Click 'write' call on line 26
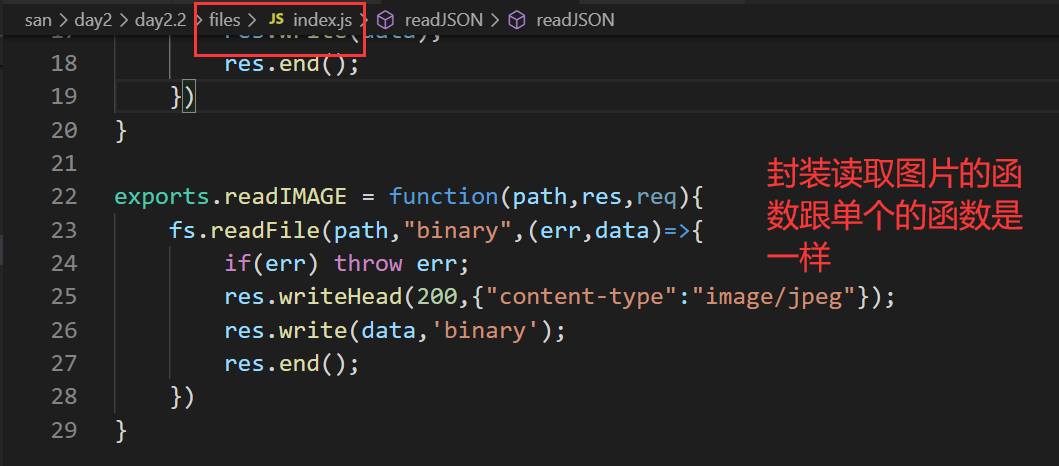This screenshot has height=466, width=1059. coord(313,330)
